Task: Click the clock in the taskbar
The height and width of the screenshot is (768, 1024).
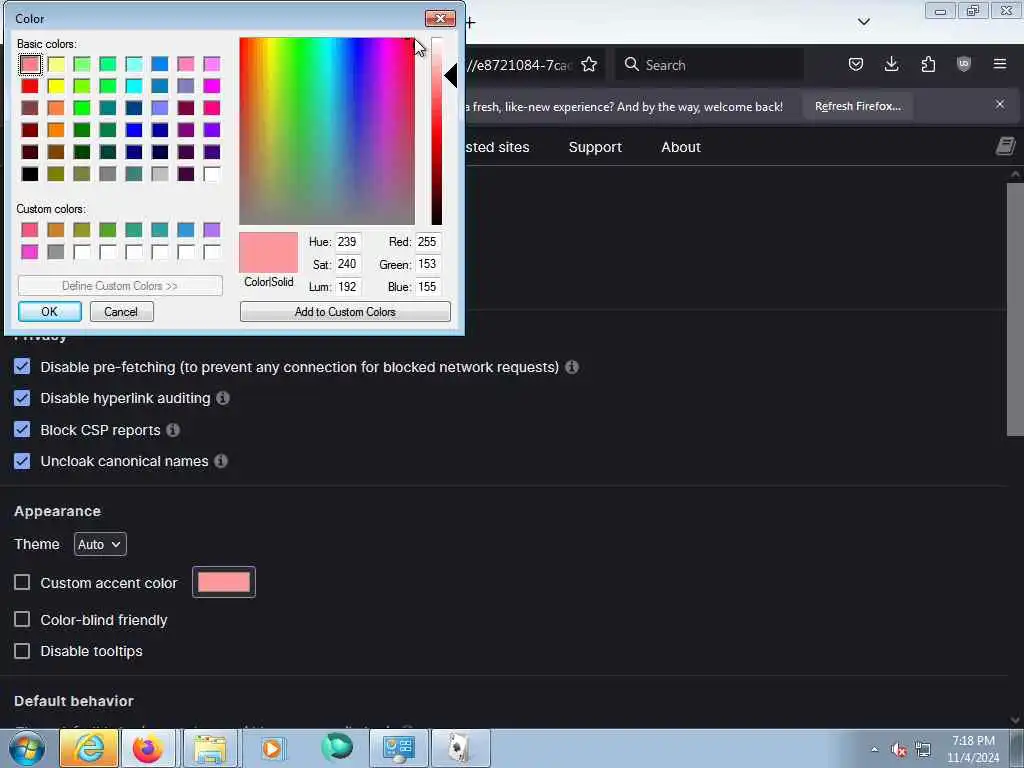Action: click(973, 749)
